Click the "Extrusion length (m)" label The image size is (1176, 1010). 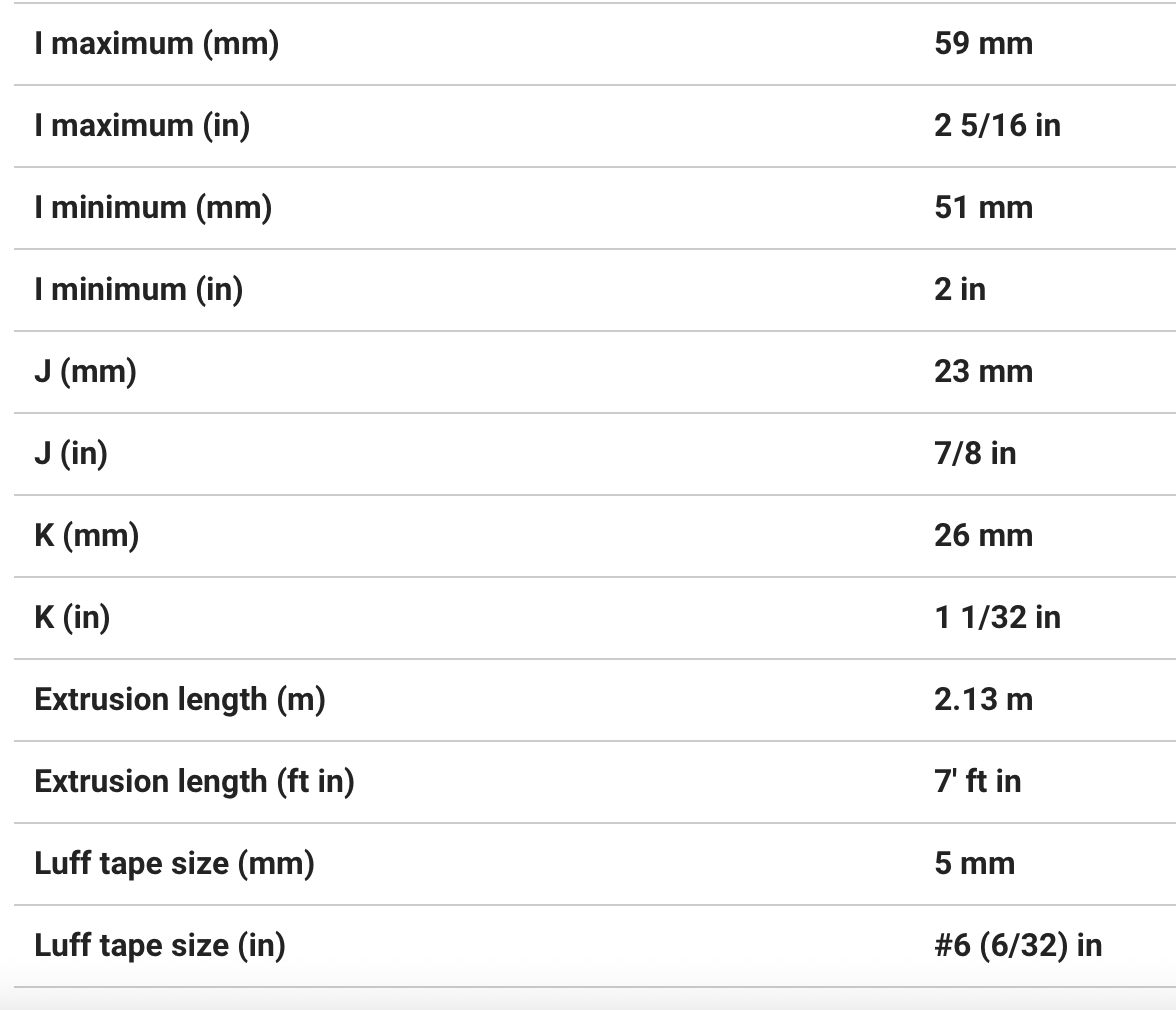click(x=180, y=700)
